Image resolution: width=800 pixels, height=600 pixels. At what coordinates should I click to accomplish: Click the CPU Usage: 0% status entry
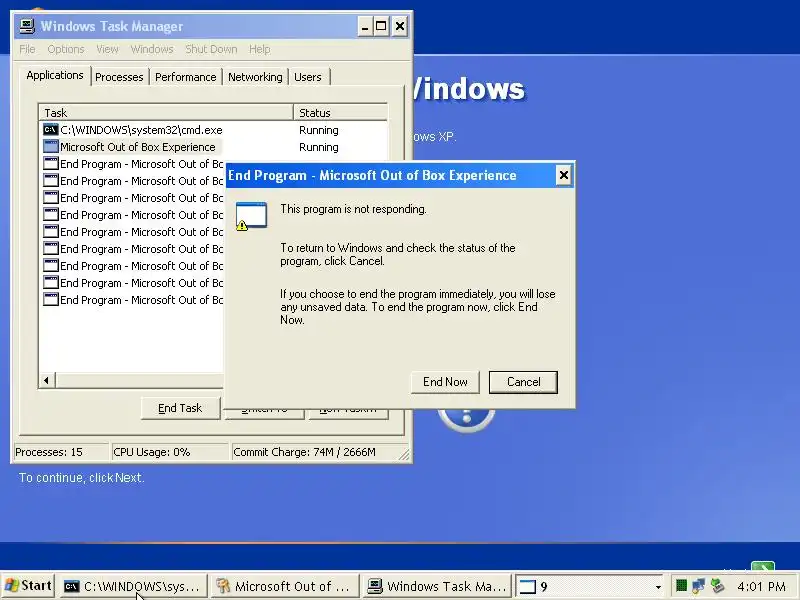point(169,452)
